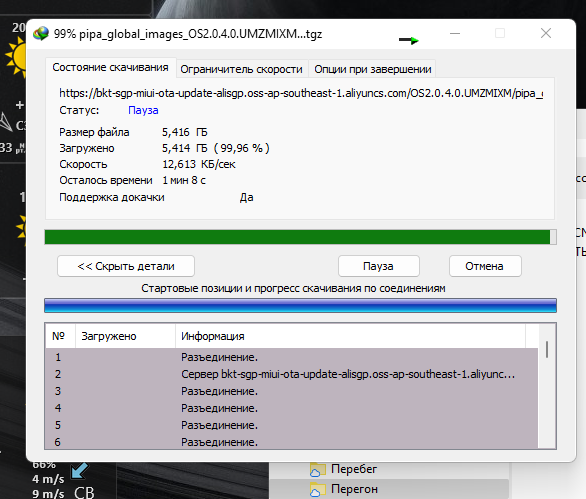Click the Да resume support value

pyautogui.click(x=247, y=197)
